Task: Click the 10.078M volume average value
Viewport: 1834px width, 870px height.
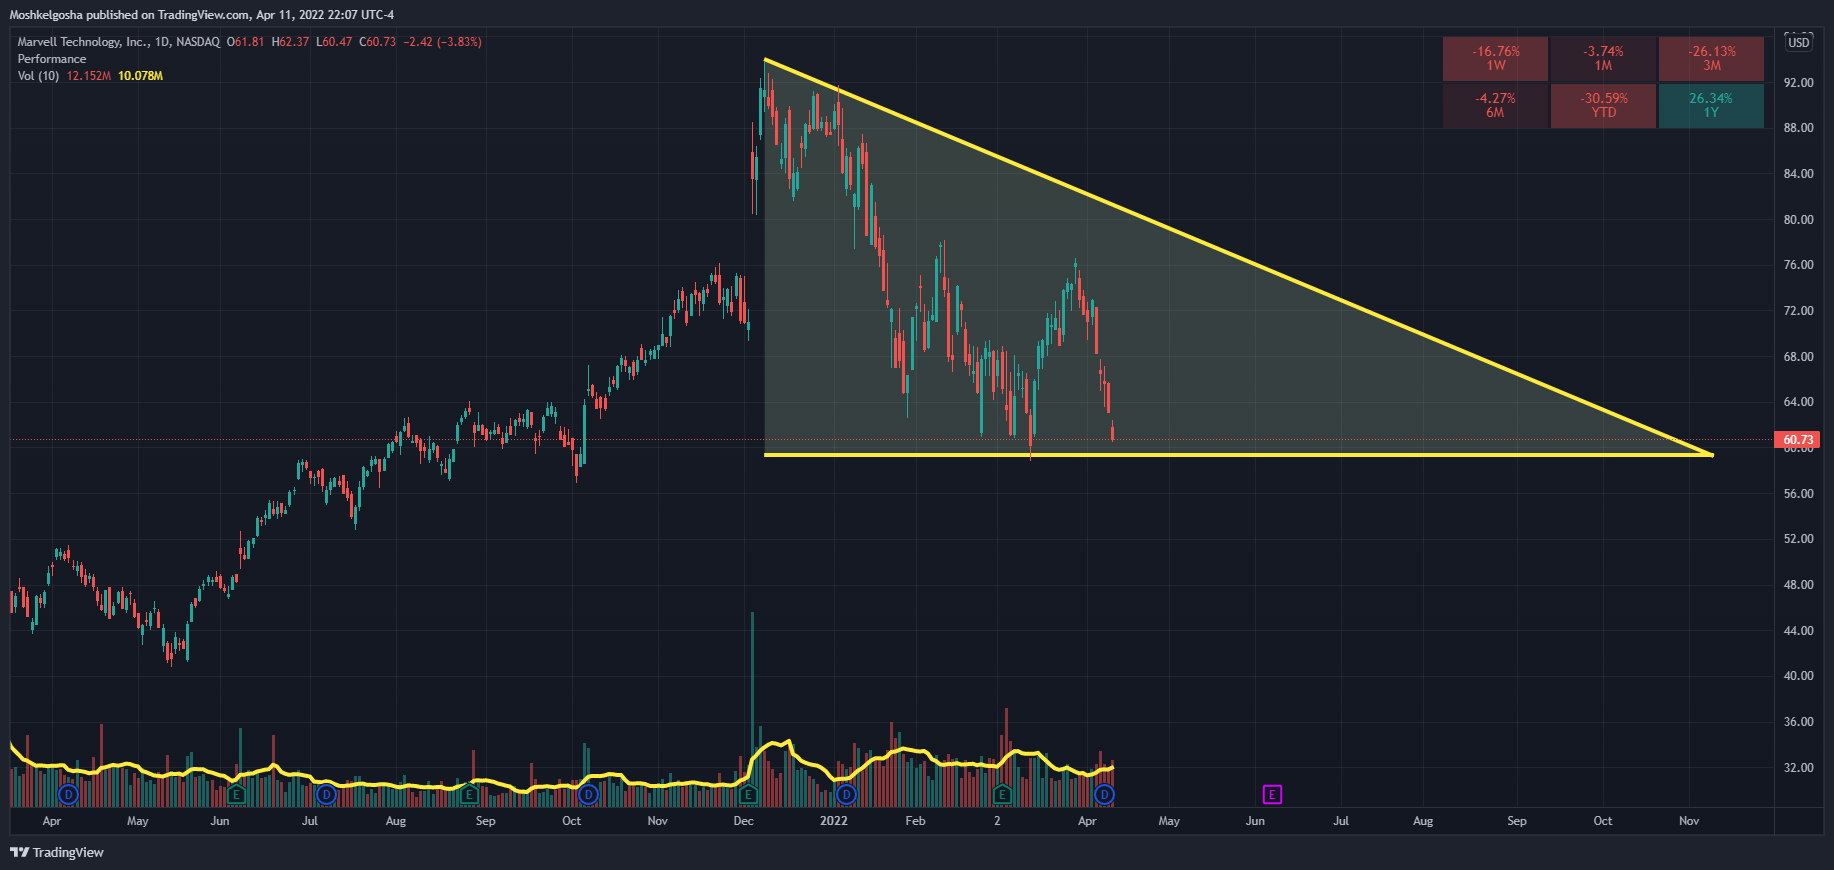Action: point(140,76)
